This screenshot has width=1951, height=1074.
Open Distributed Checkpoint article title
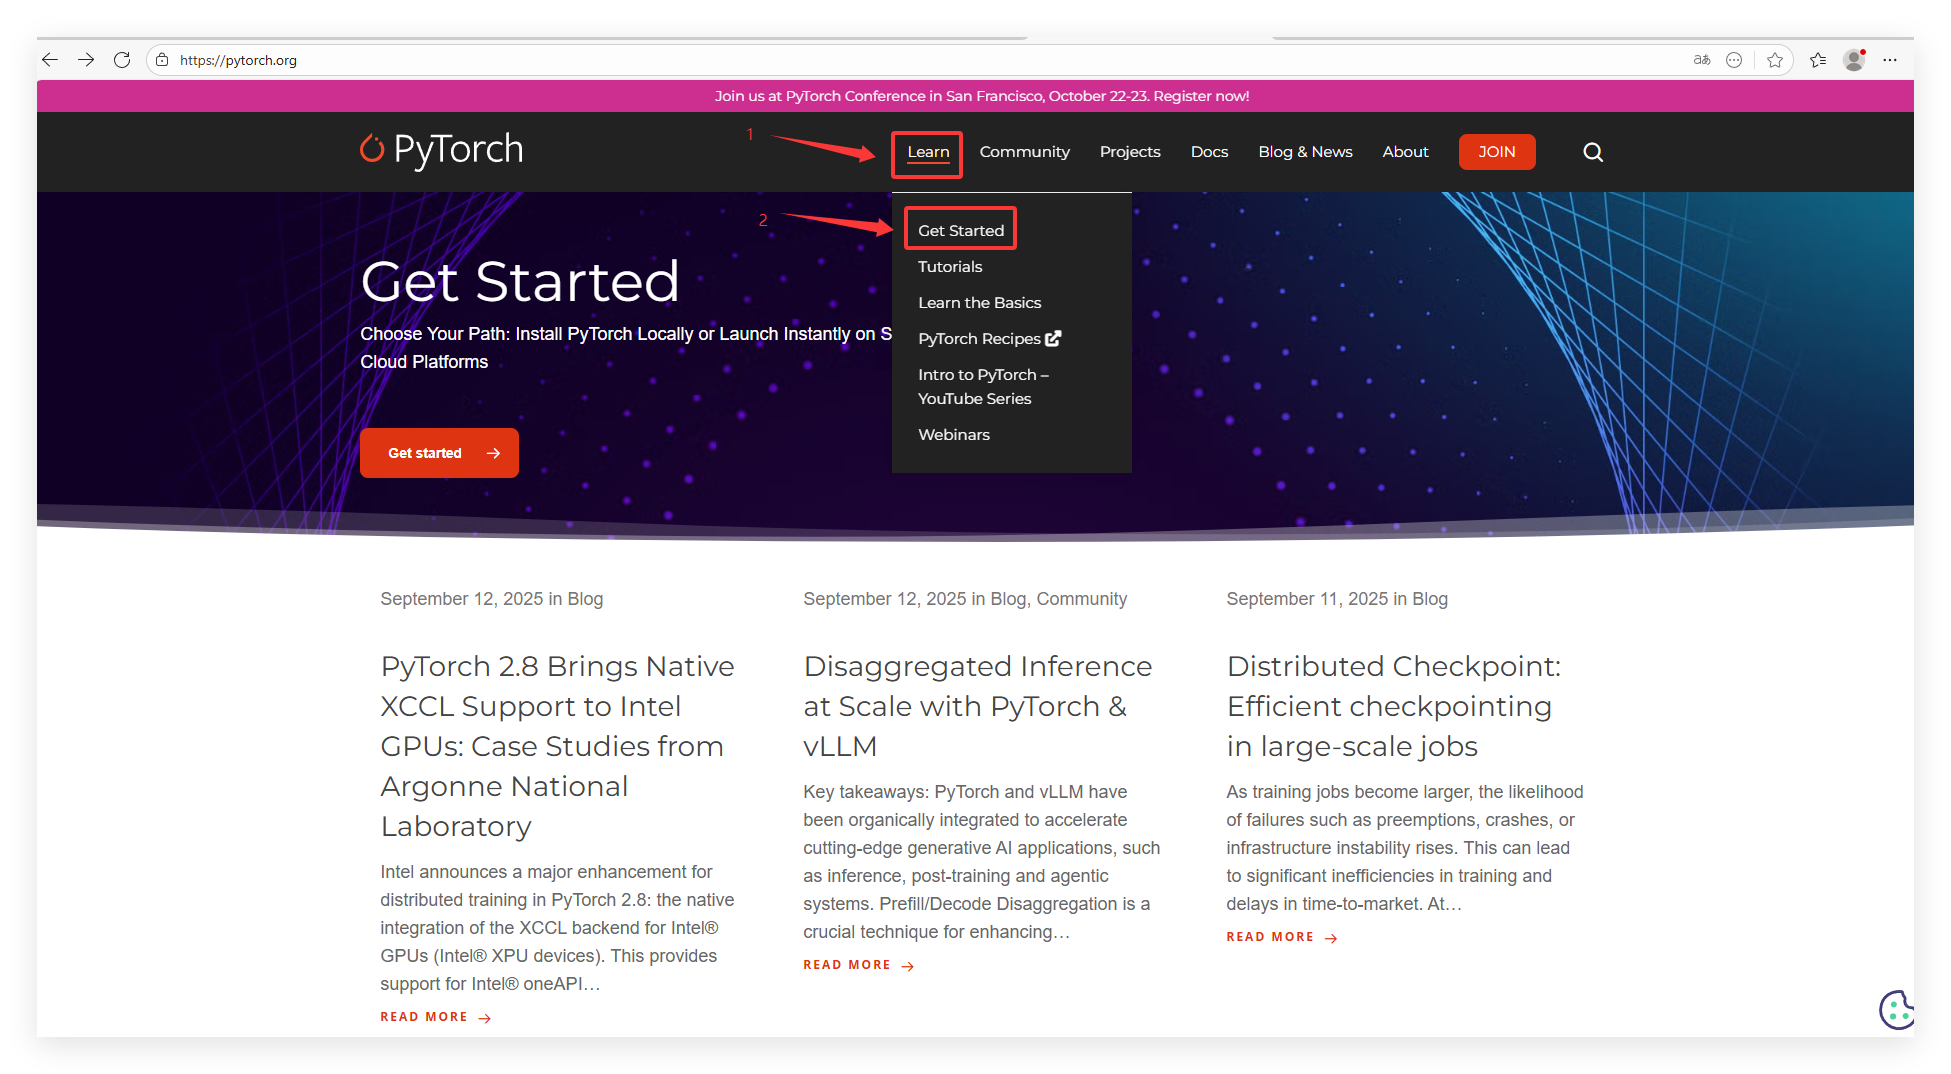pos(1393,706)
